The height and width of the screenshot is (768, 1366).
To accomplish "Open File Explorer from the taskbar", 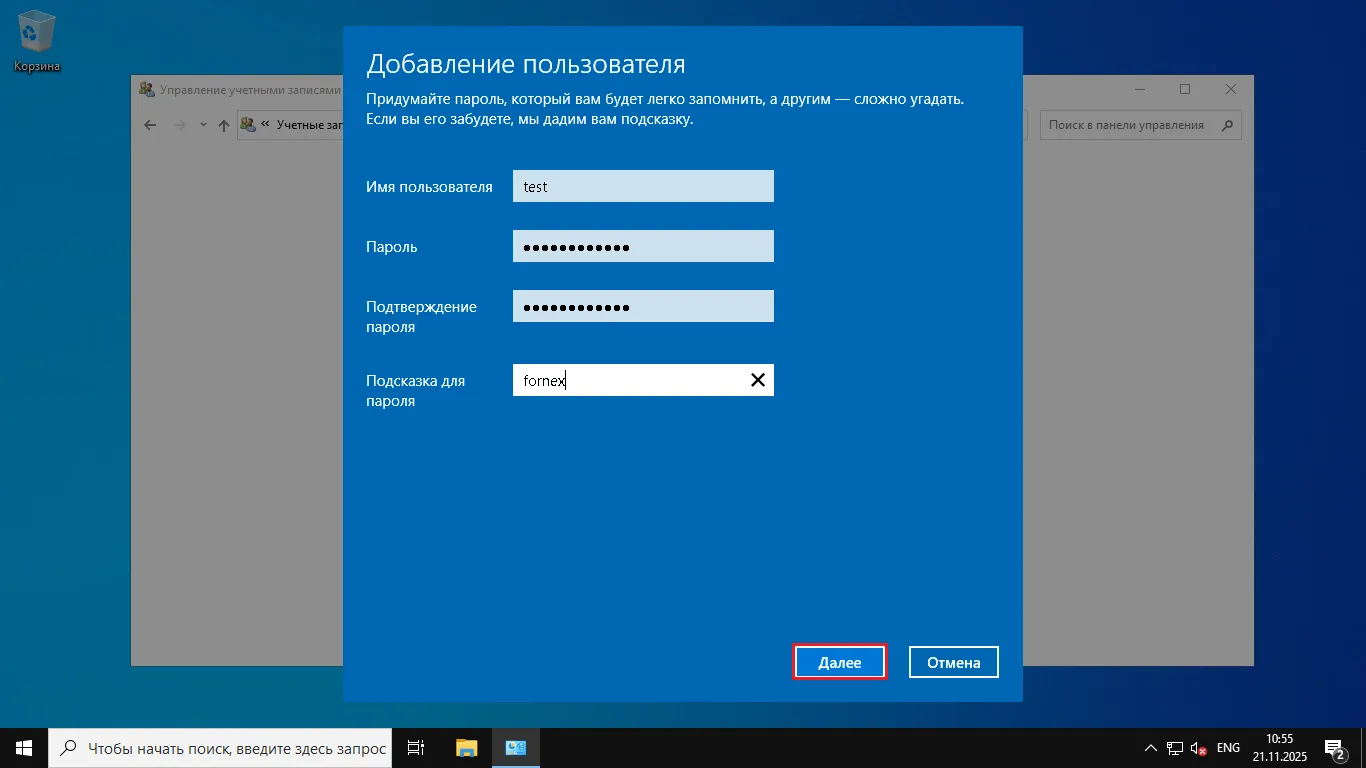I will (x=465, y=747).
